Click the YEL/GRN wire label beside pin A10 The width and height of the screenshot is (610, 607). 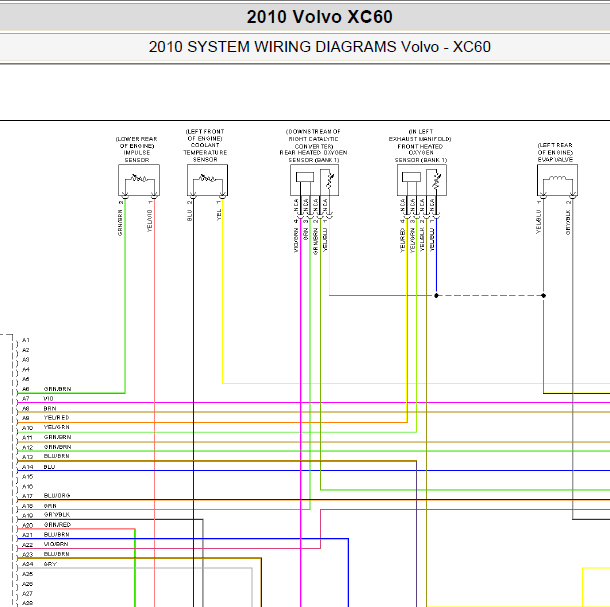tap(56, 427)
